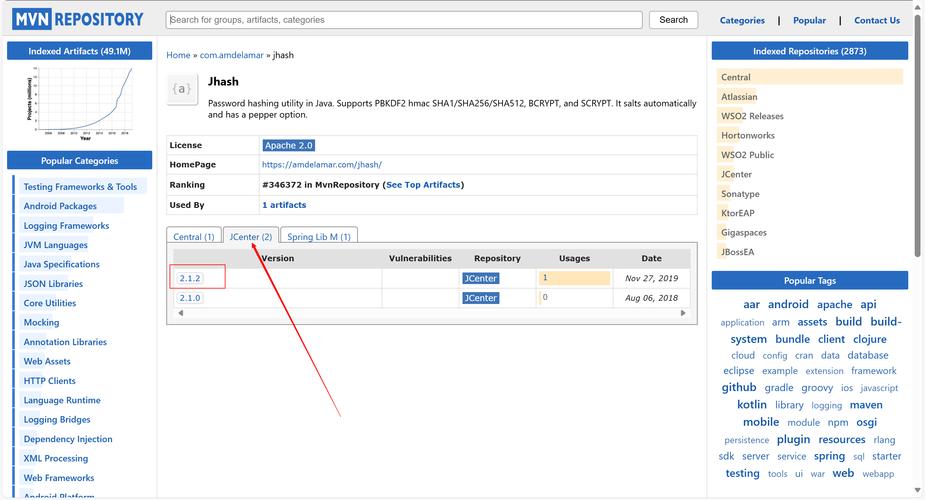Image resolution: width=925 pixels, height=500 pixels.
Task: Switch to the Central (1) tab
Action: 194,237
